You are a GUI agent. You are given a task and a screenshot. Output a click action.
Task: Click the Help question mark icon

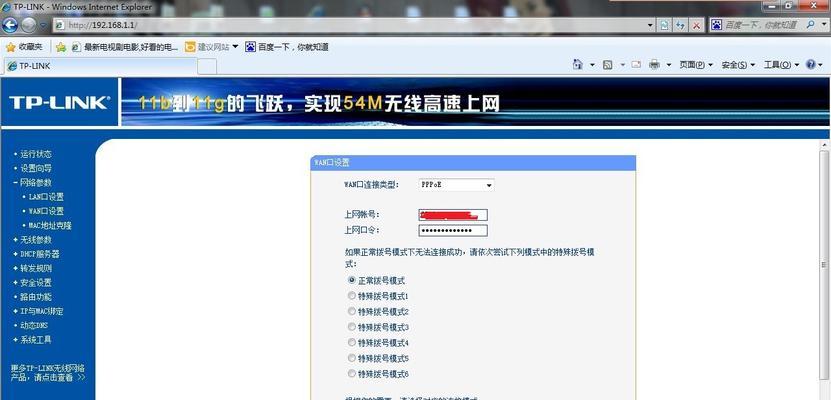[810, 65]
